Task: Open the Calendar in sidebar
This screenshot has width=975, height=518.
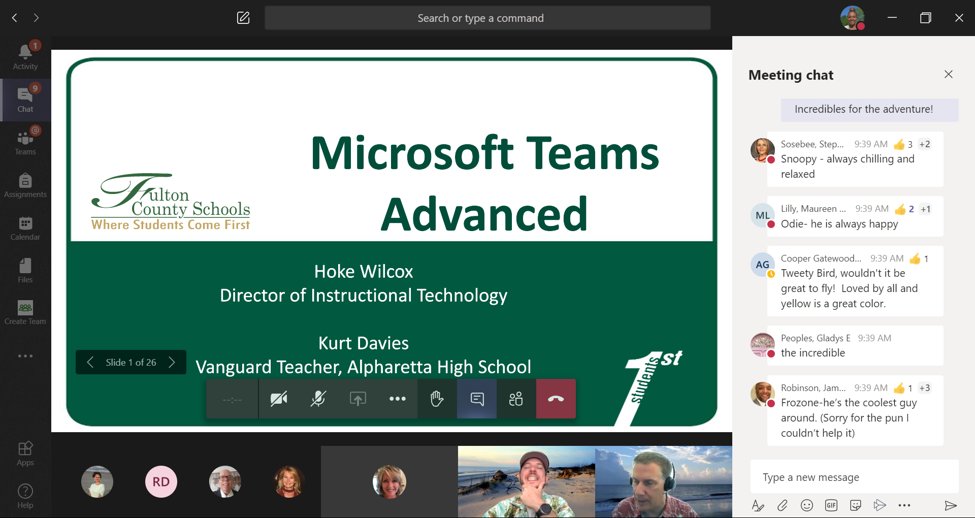Action: [25, 228]
